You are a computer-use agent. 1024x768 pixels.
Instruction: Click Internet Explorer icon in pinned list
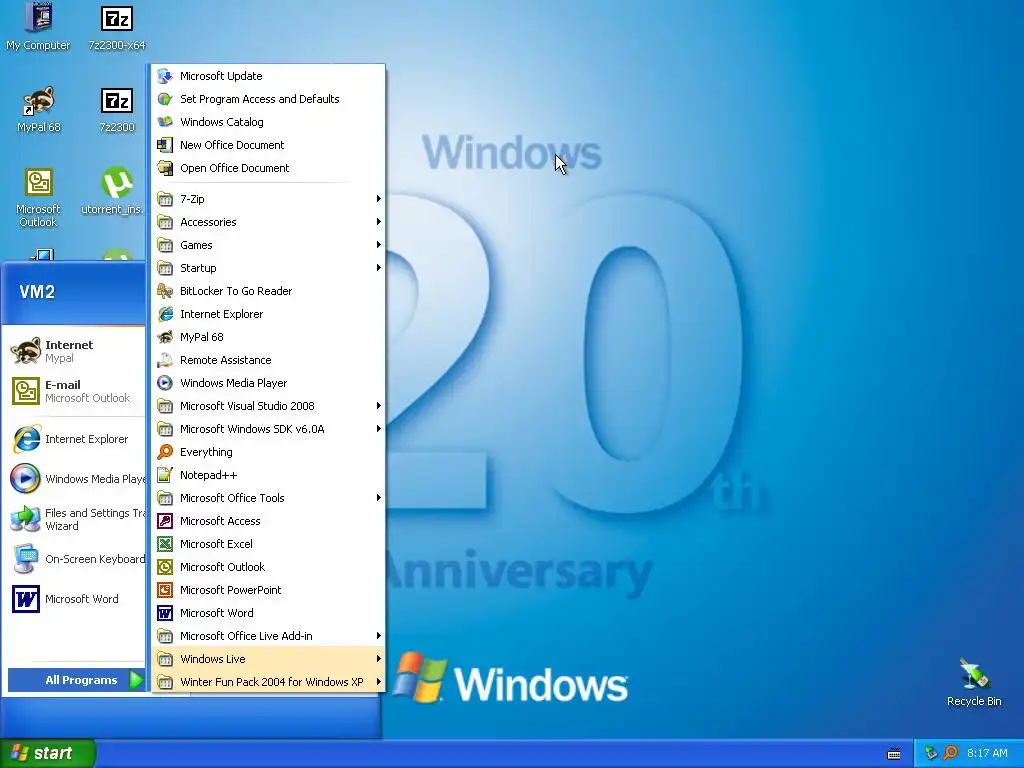(x=25, y=439)
